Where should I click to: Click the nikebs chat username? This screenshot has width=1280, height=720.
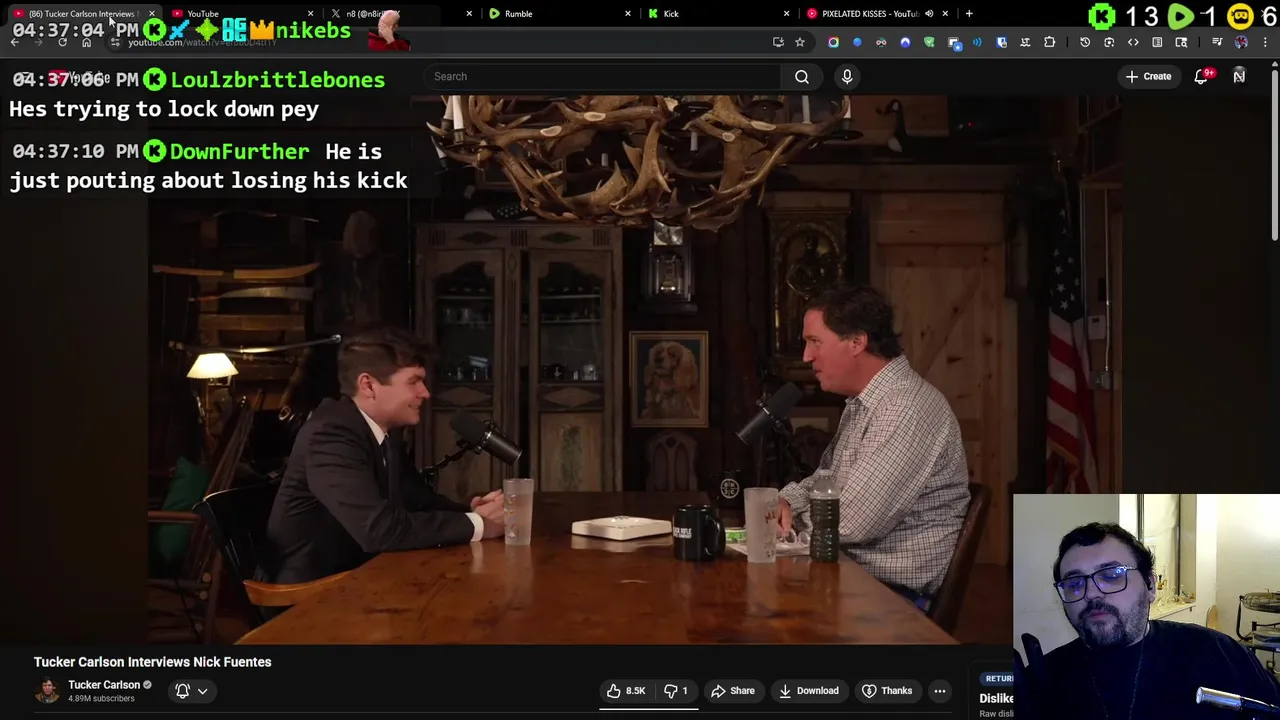point(313,30)
